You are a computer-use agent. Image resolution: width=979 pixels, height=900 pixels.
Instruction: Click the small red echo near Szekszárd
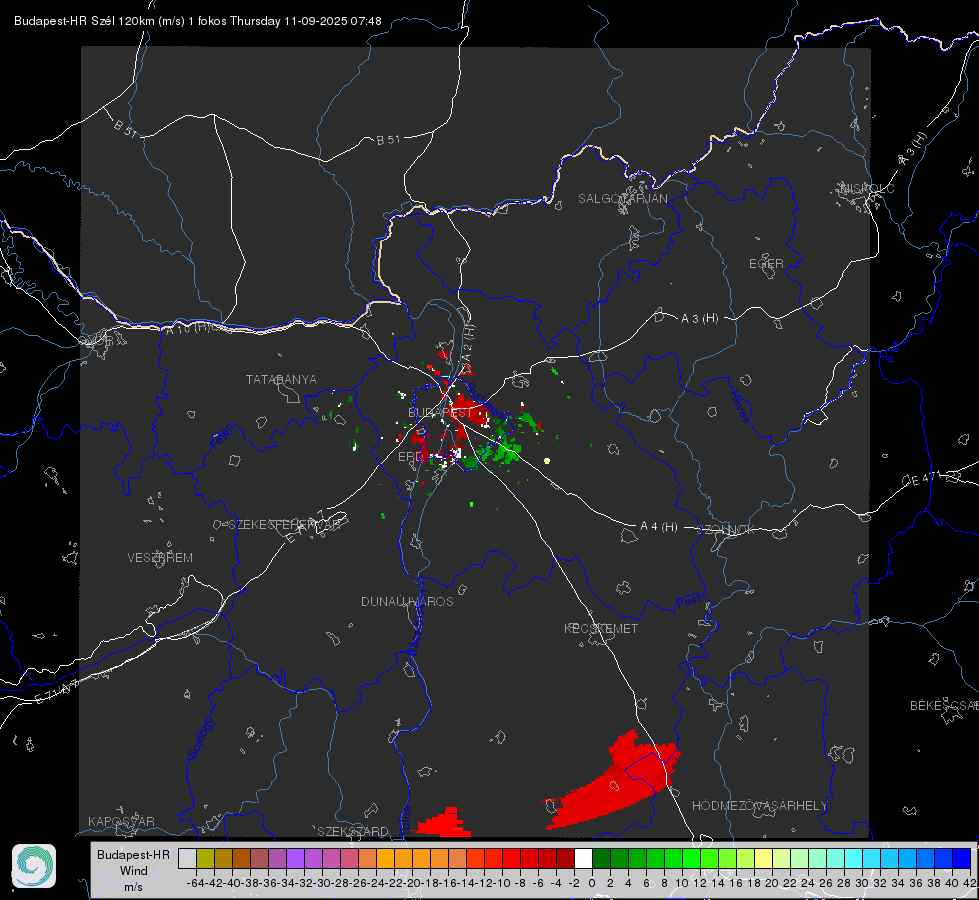pos(444,824)
